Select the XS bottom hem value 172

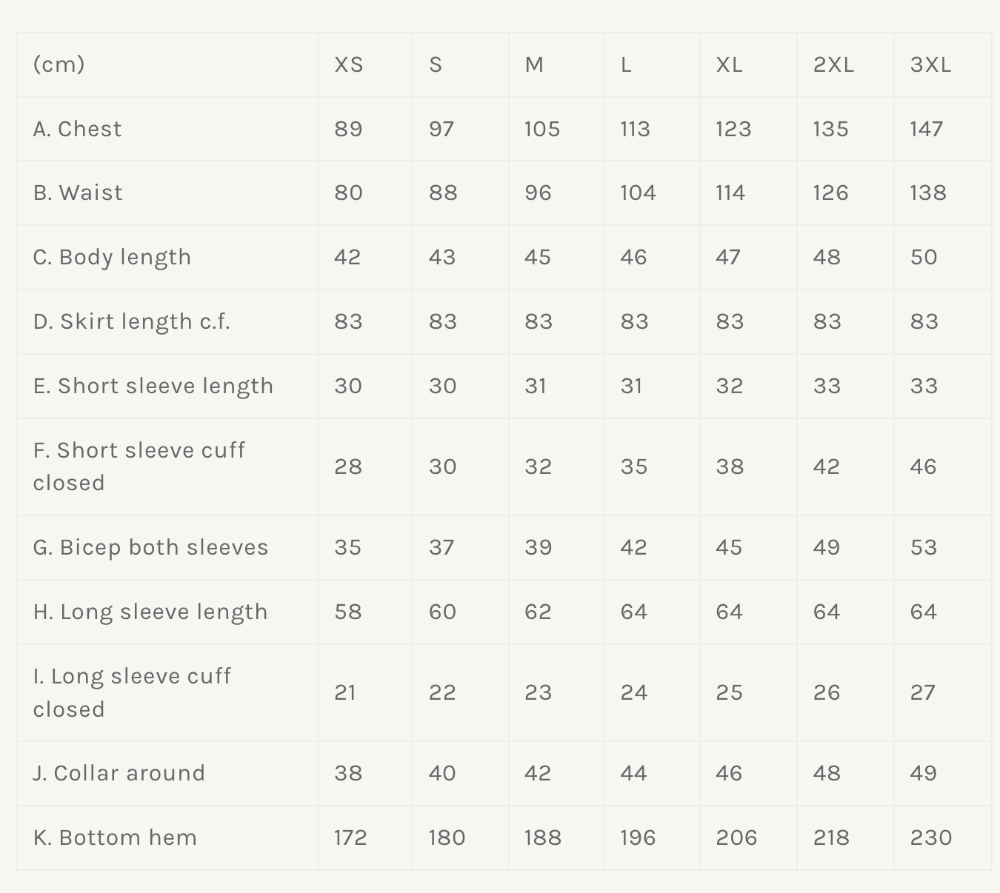(350, 838)
